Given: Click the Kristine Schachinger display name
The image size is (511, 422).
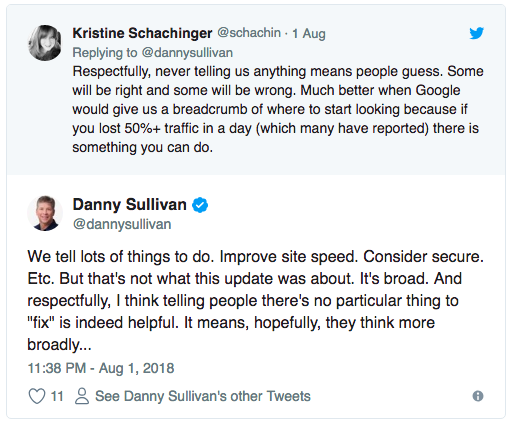Looking at the screenshot, I should point(142,33).
